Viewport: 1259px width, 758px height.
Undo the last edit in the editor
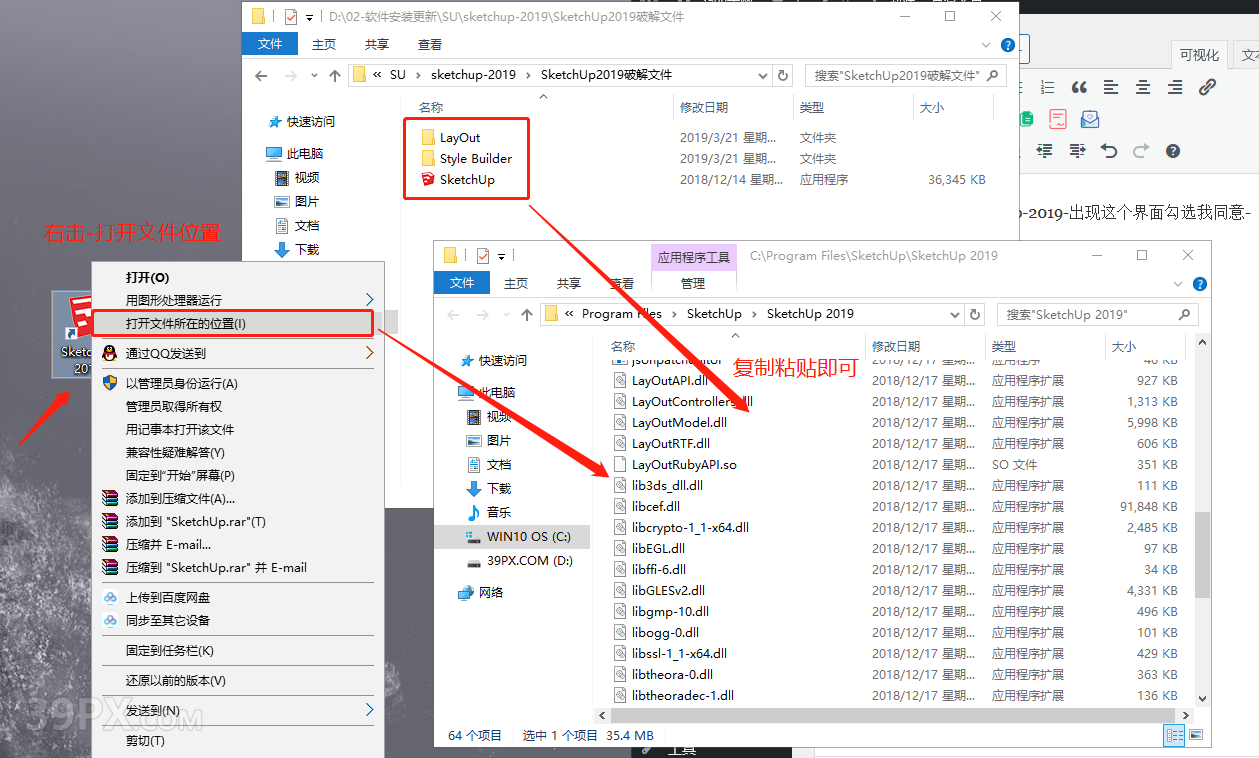click(x=1109, y=151)
